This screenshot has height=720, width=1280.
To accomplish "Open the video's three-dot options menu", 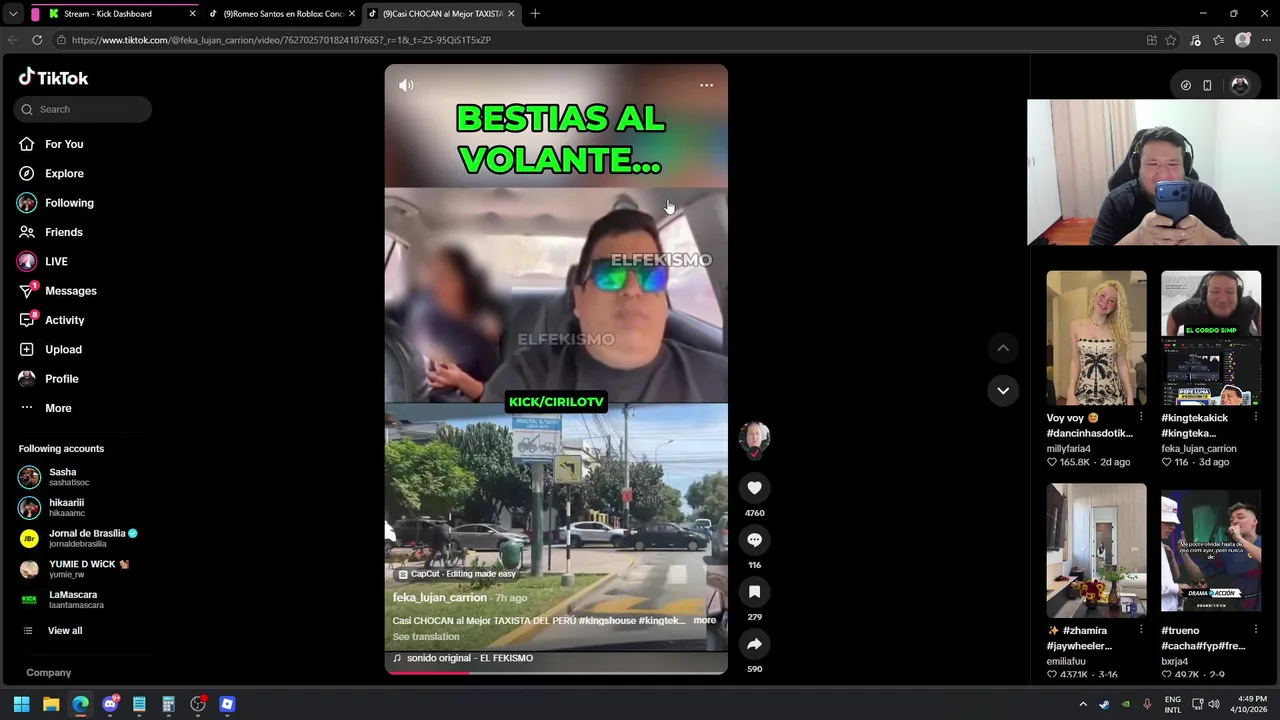I will [x=706, y=85].
